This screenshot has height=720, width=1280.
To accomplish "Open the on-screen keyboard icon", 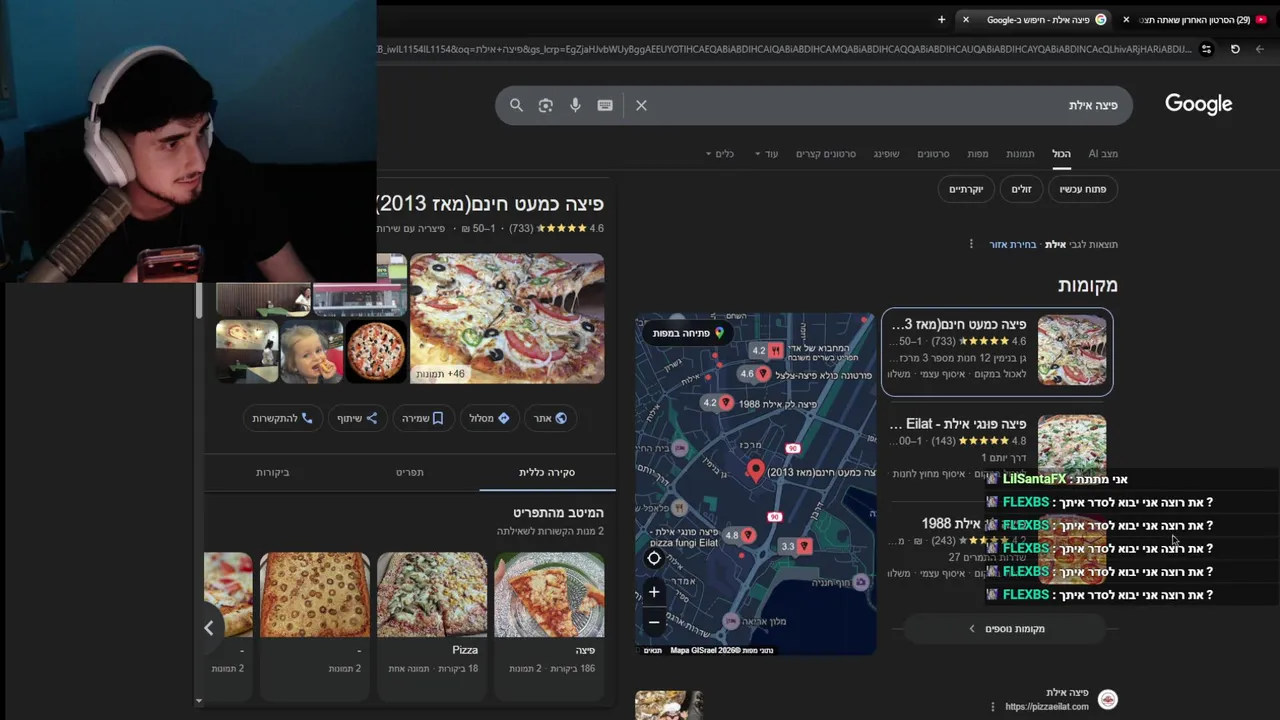I will (x=605, y=105).
